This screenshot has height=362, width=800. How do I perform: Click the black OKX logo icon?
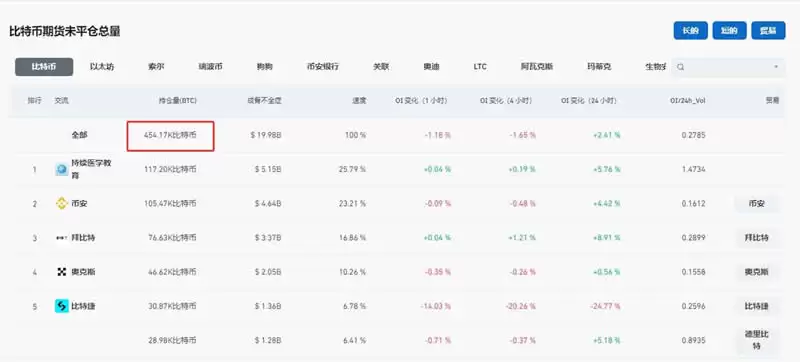[61, 272]
